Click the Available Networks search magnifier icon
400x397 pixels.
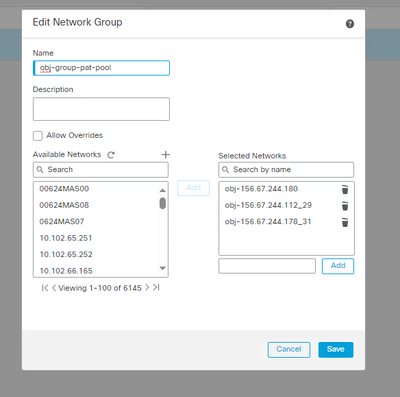[x=40, y=170]
